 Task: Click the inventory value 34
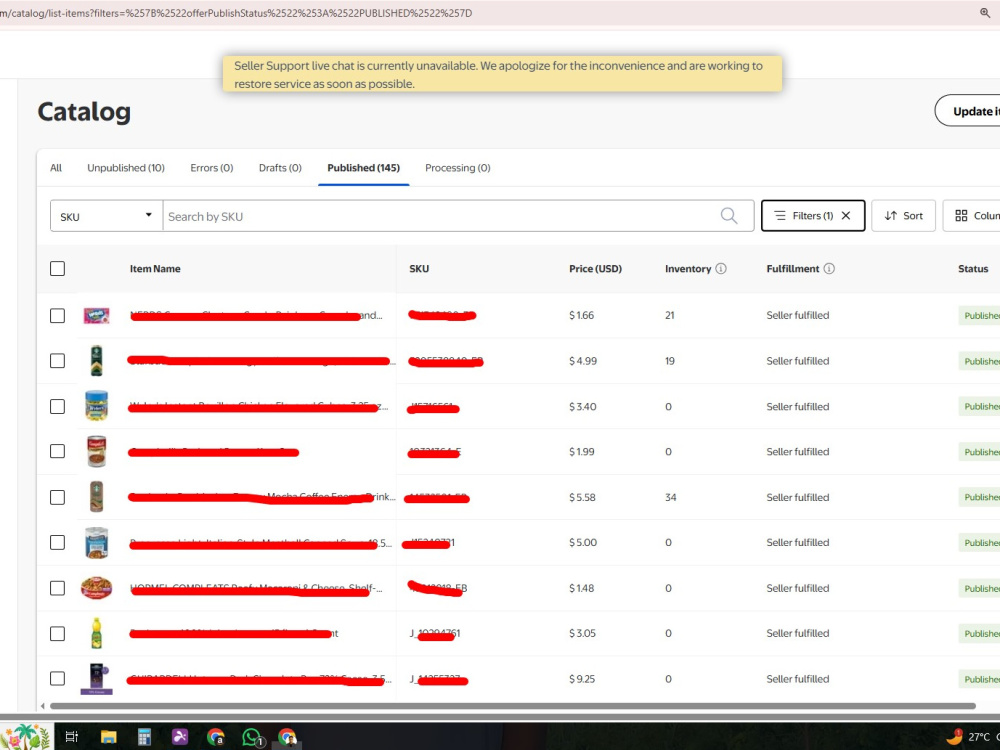[671, 497]
